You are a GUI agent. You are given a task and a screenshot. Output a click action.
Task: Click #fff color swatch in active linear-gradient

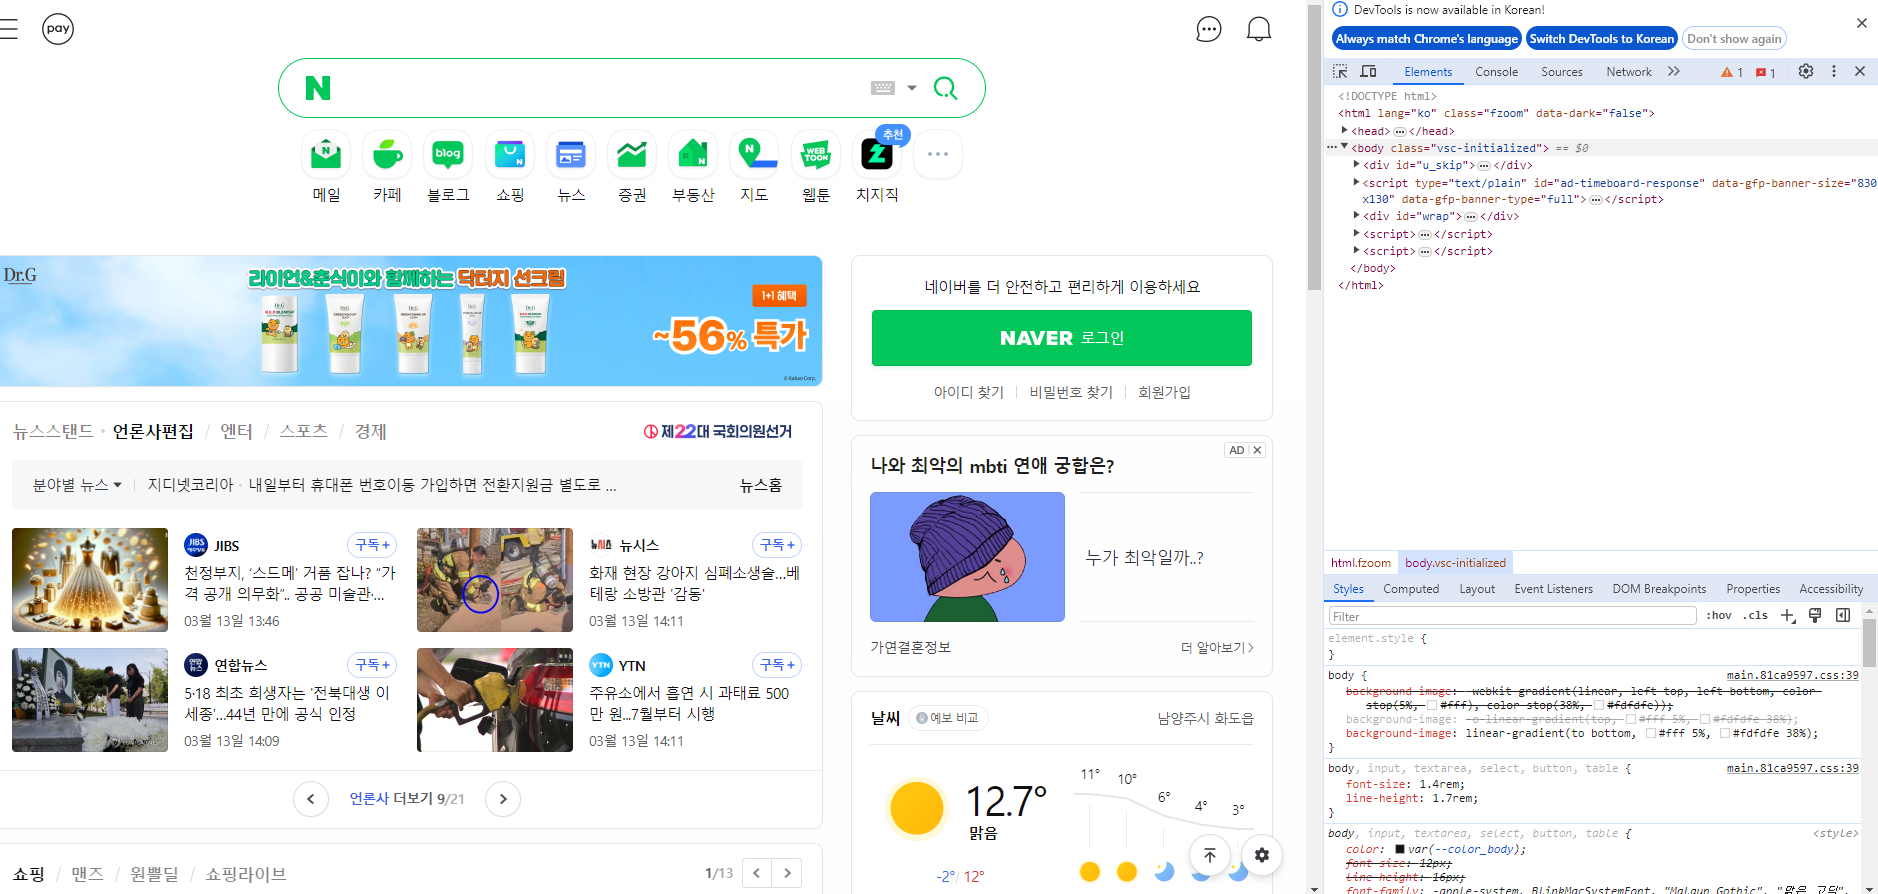(x=1651, y=734)
